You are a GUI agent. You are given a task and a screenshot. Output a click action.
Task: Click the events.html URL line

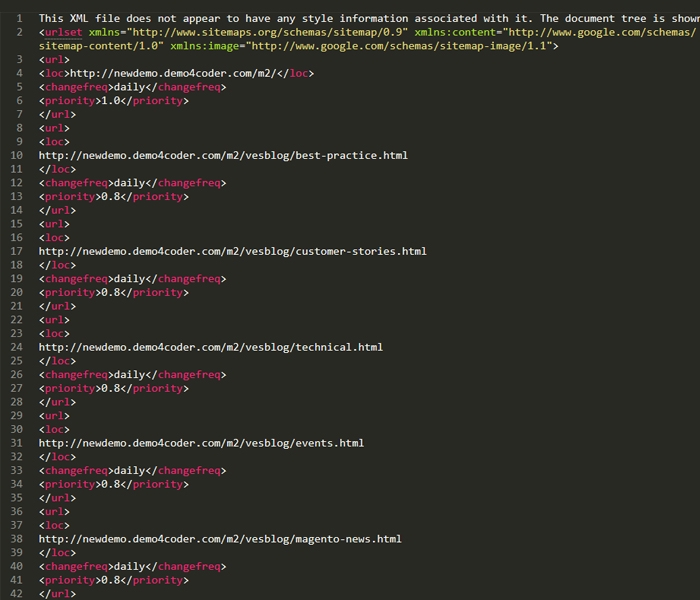(201, 443)
